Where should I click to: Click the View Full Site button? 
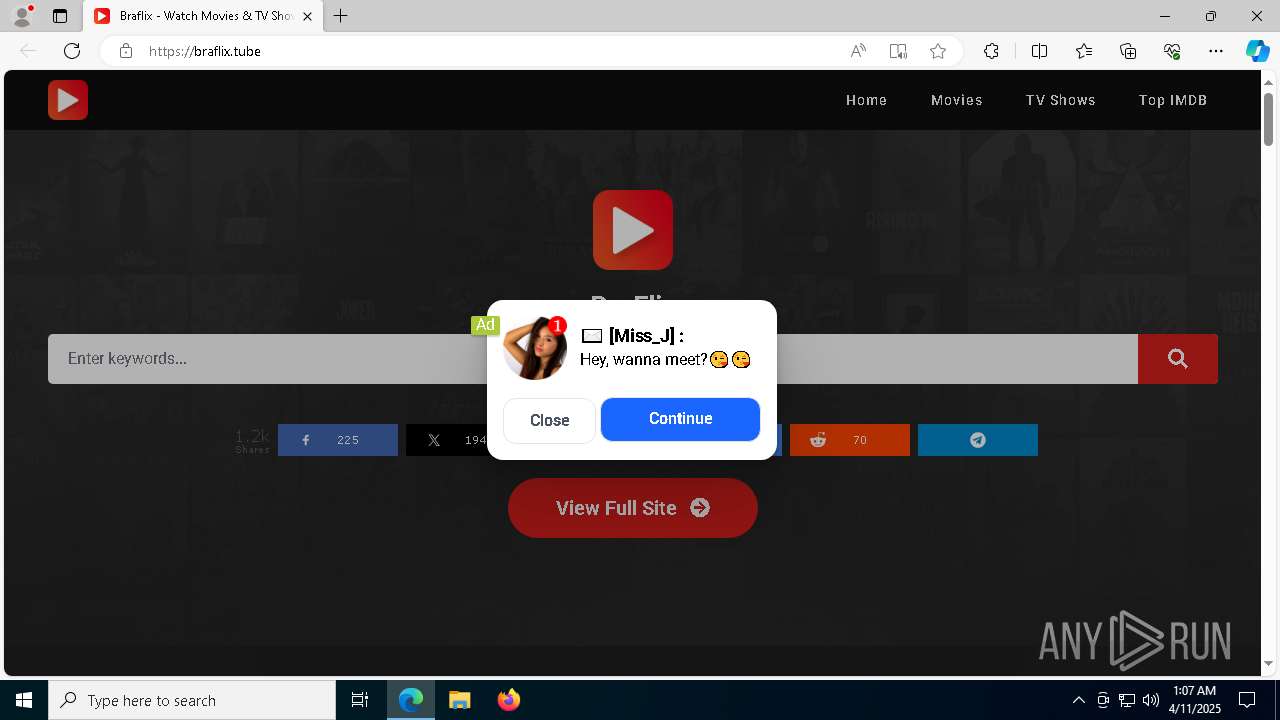coord(633,508)
